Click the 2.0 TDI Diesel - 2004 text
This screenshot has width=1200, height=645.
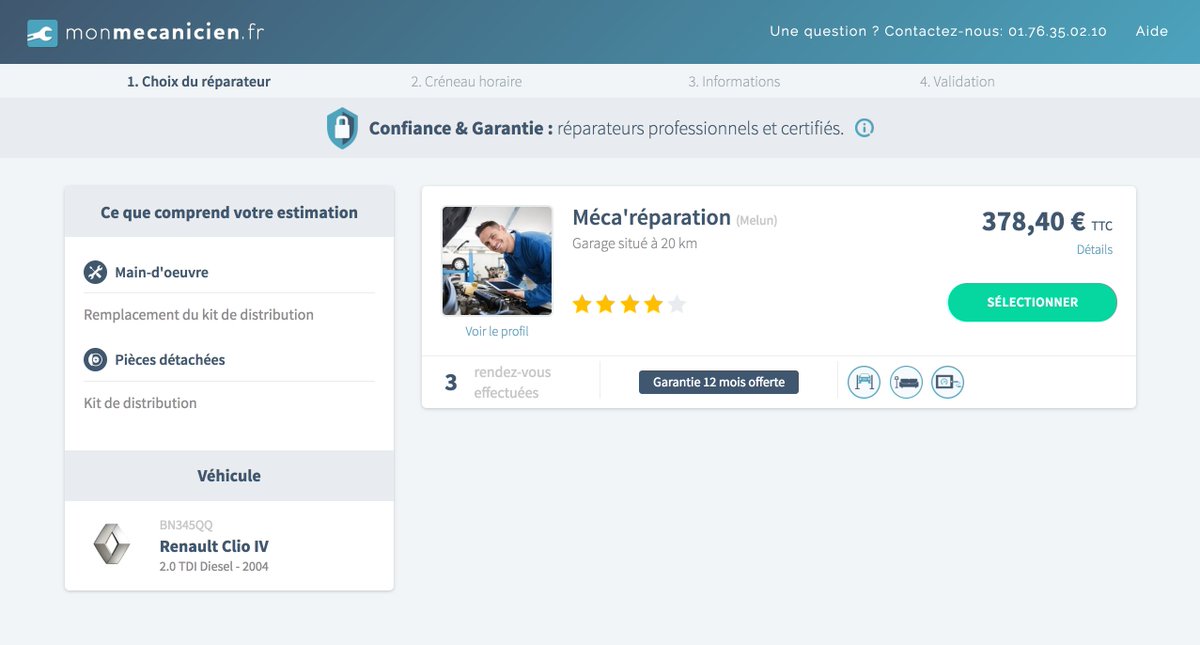[x=214, y=566]
